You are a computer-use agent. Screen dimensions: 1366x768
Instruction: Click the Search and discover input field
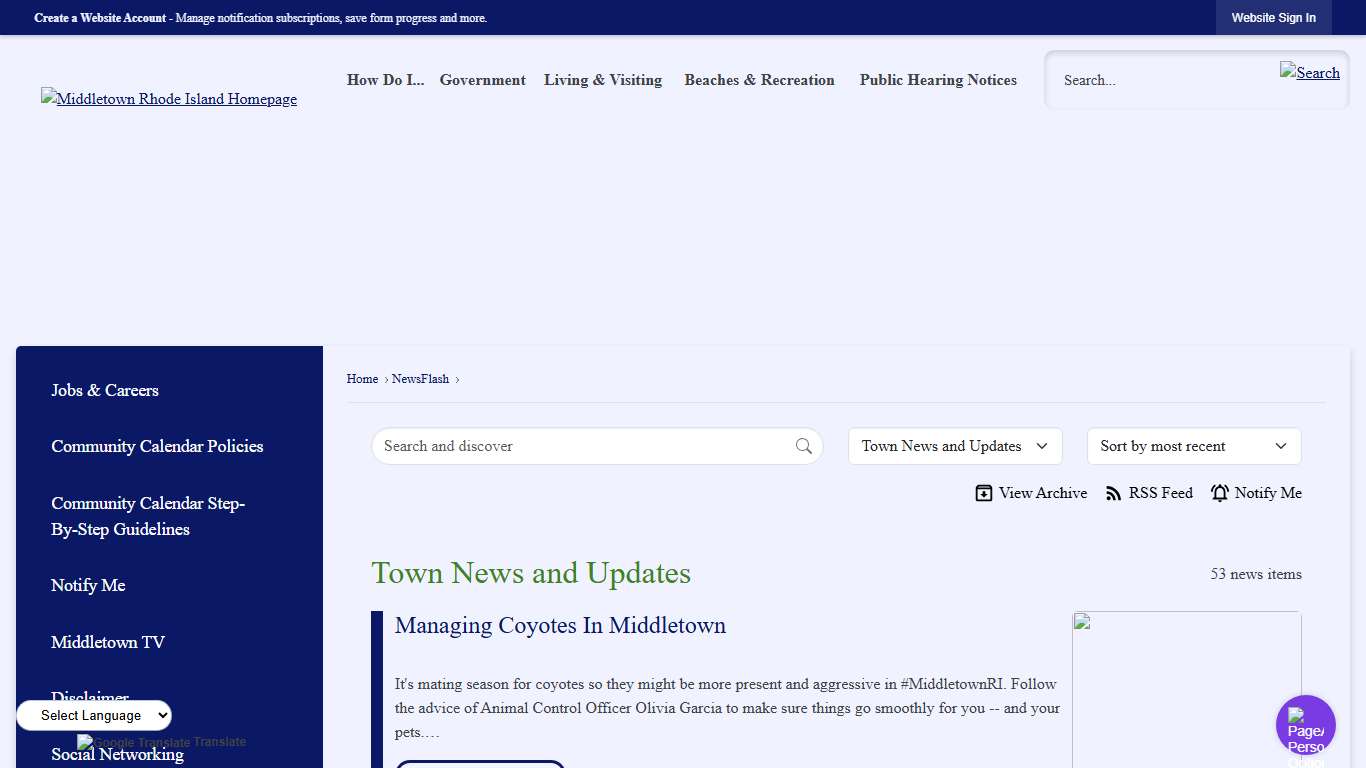pos(585,446)
